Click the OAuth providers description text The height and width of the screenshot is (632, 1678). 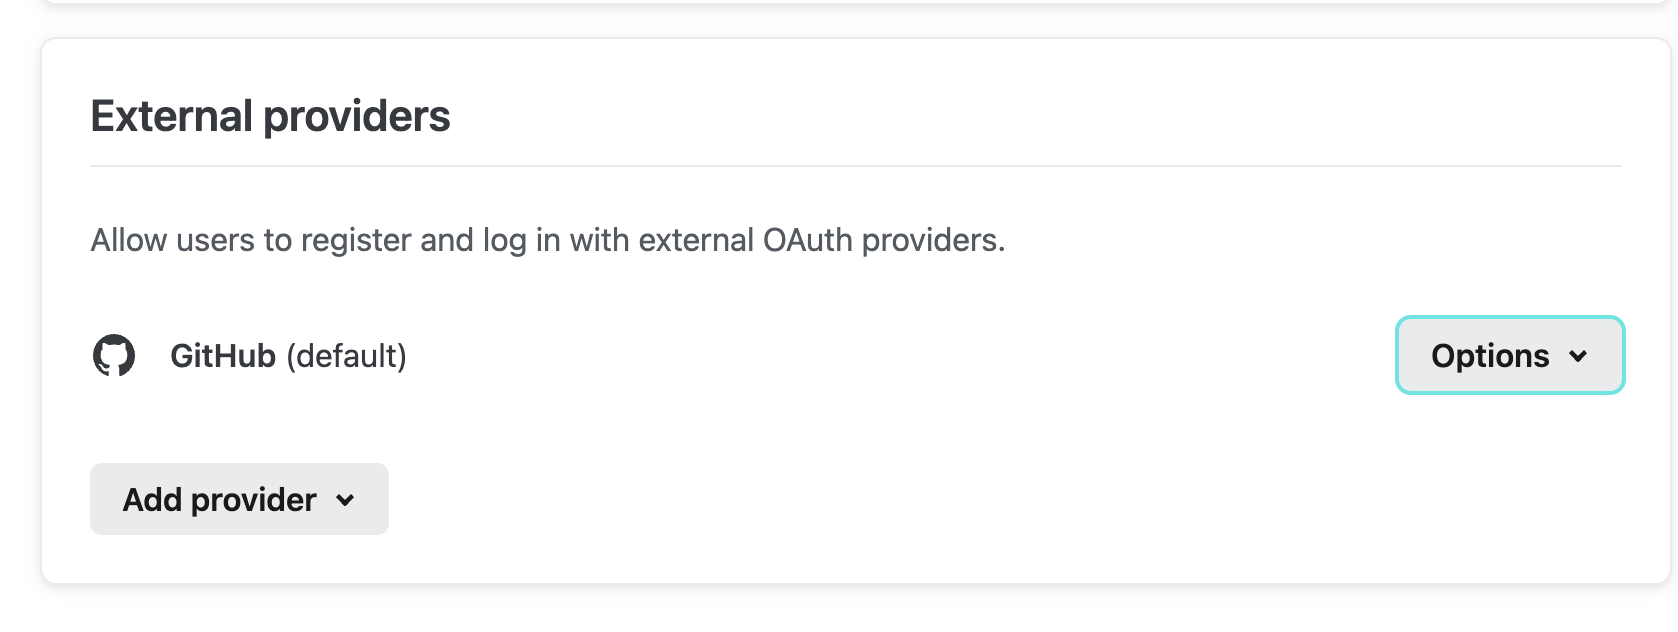[x=547, y=240]
